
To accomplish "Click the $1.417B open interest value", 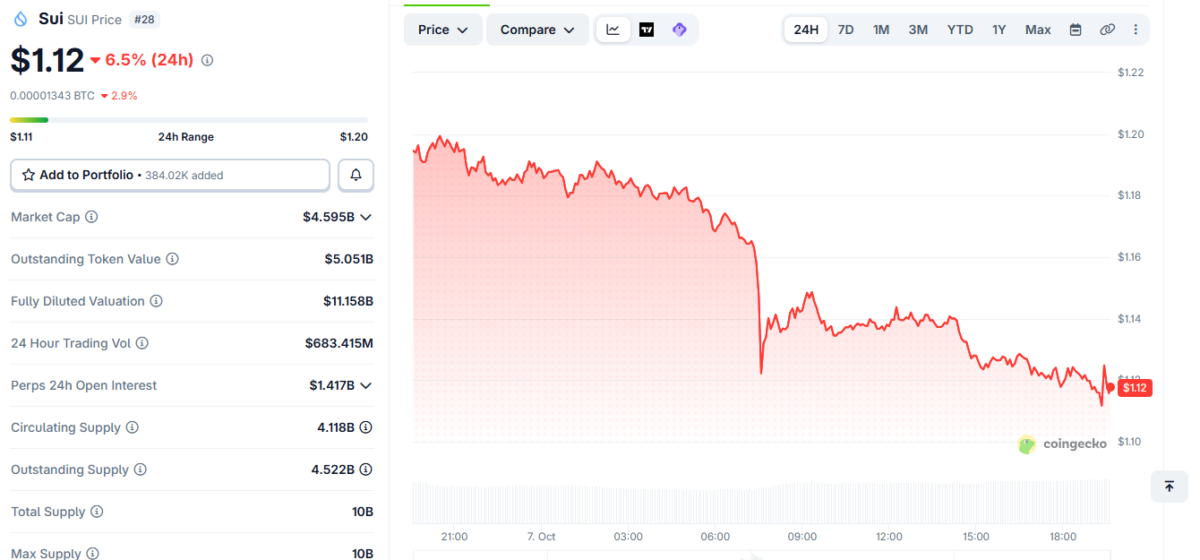I will (x=332, y=385).
